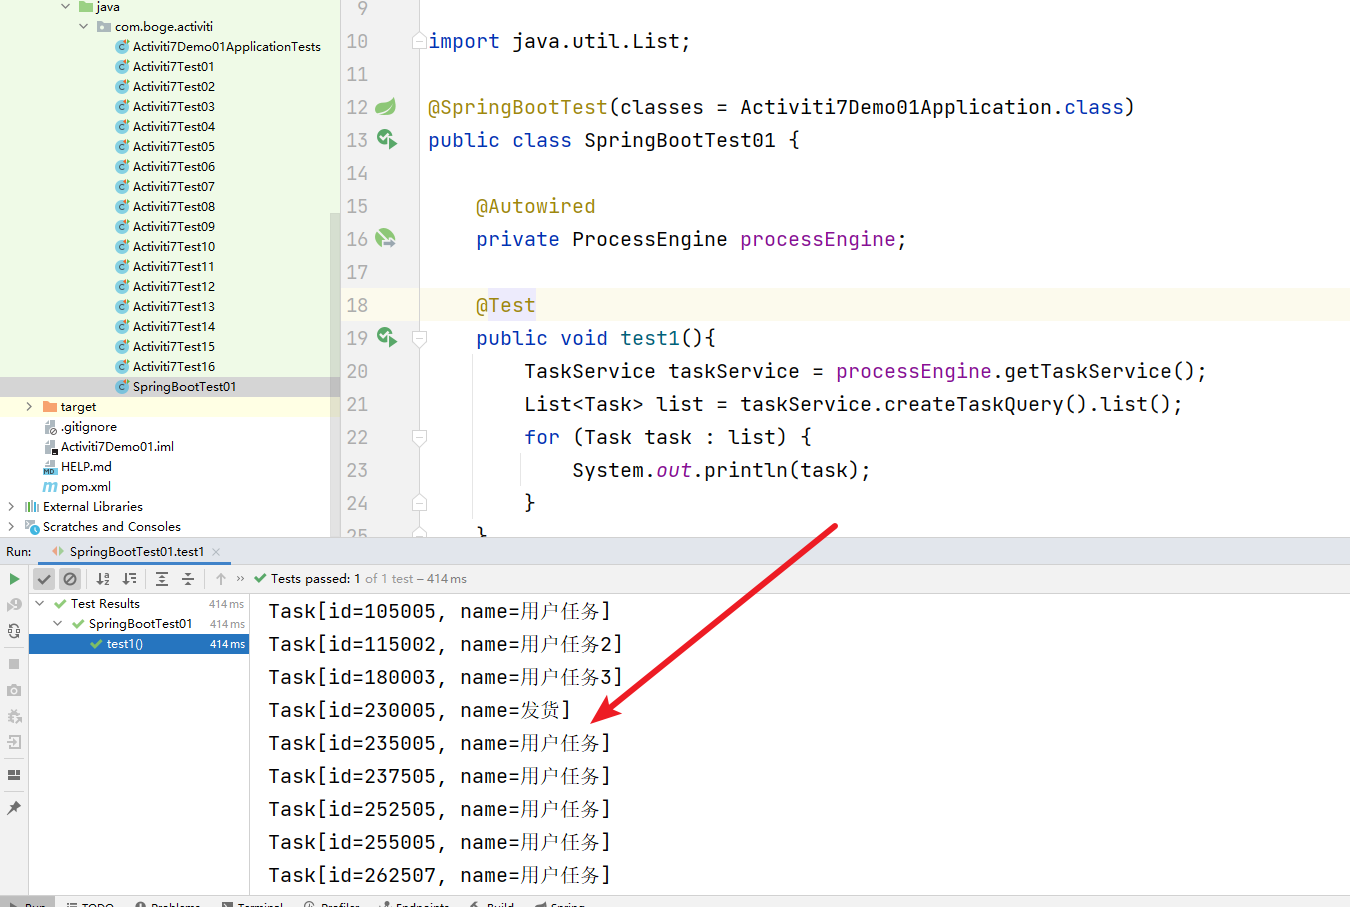Toggle auto-test rerun icon
Image resolution: width=1350 pixels, height=907 pixels.
pyautogui.click(x=14, y=631)
